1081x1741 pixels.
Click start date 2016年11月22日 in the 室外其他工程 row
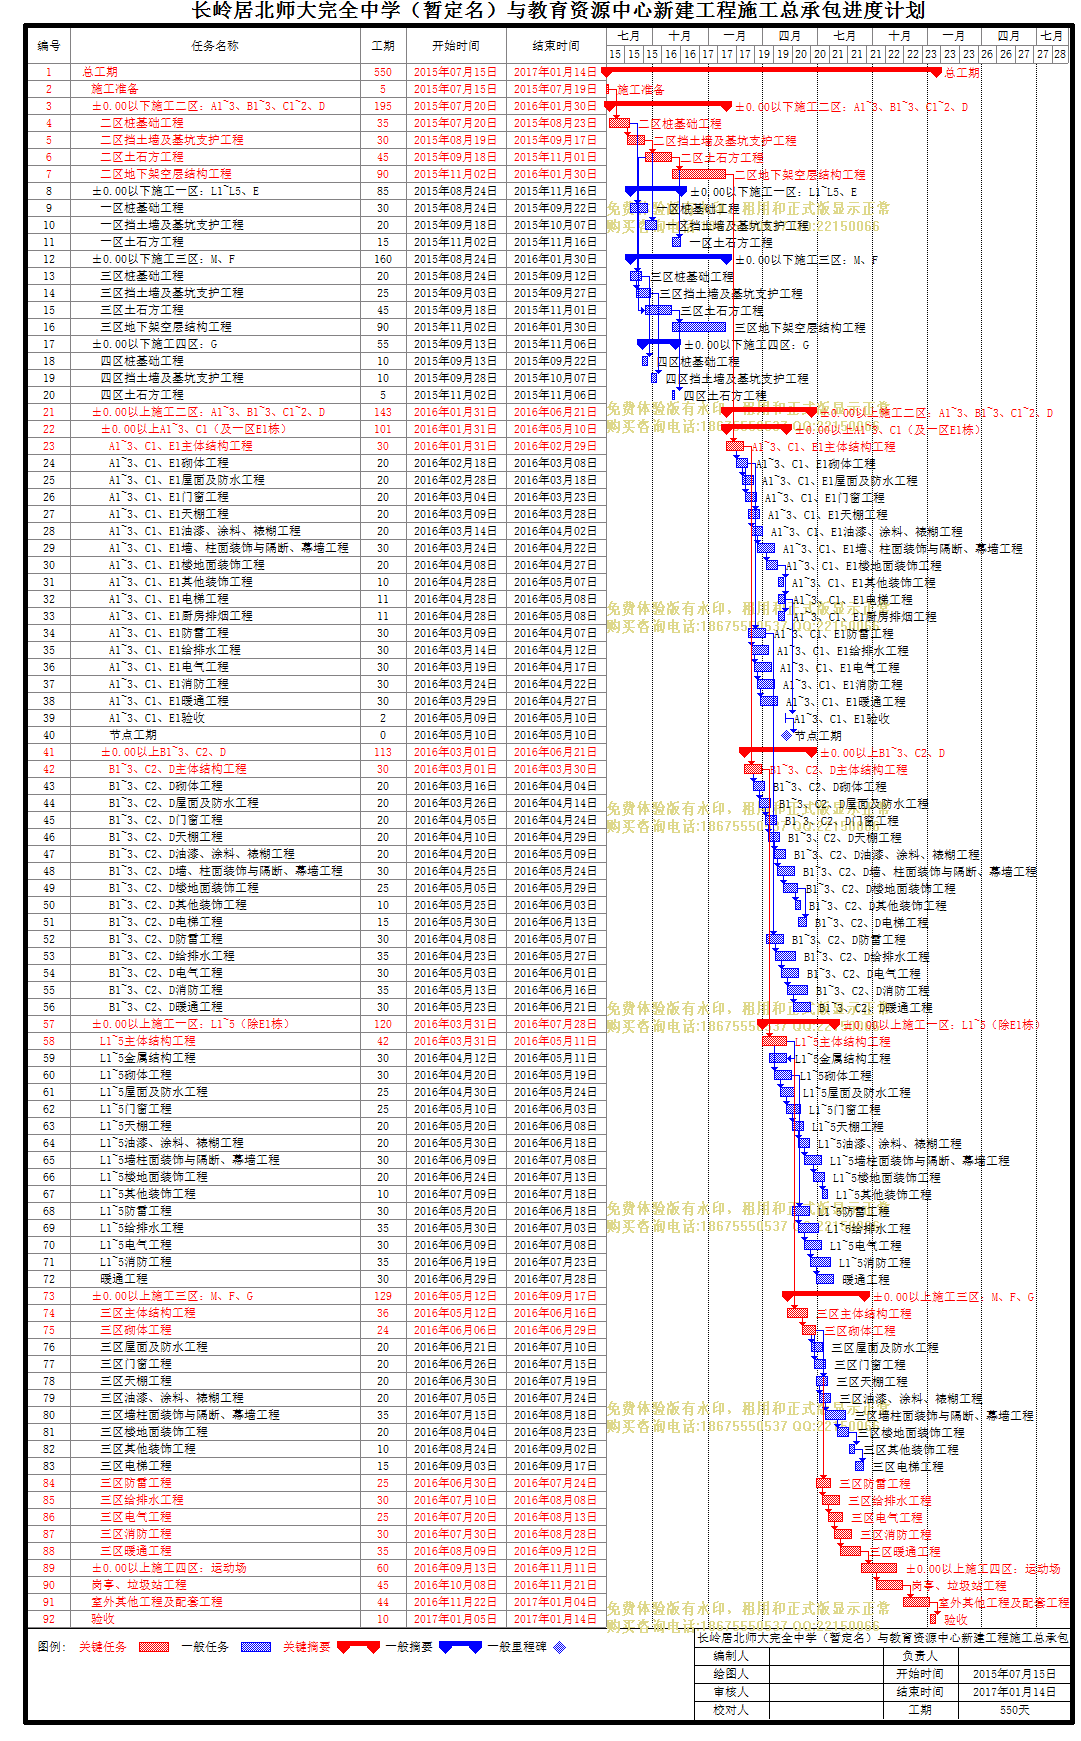click(455, 1602)
